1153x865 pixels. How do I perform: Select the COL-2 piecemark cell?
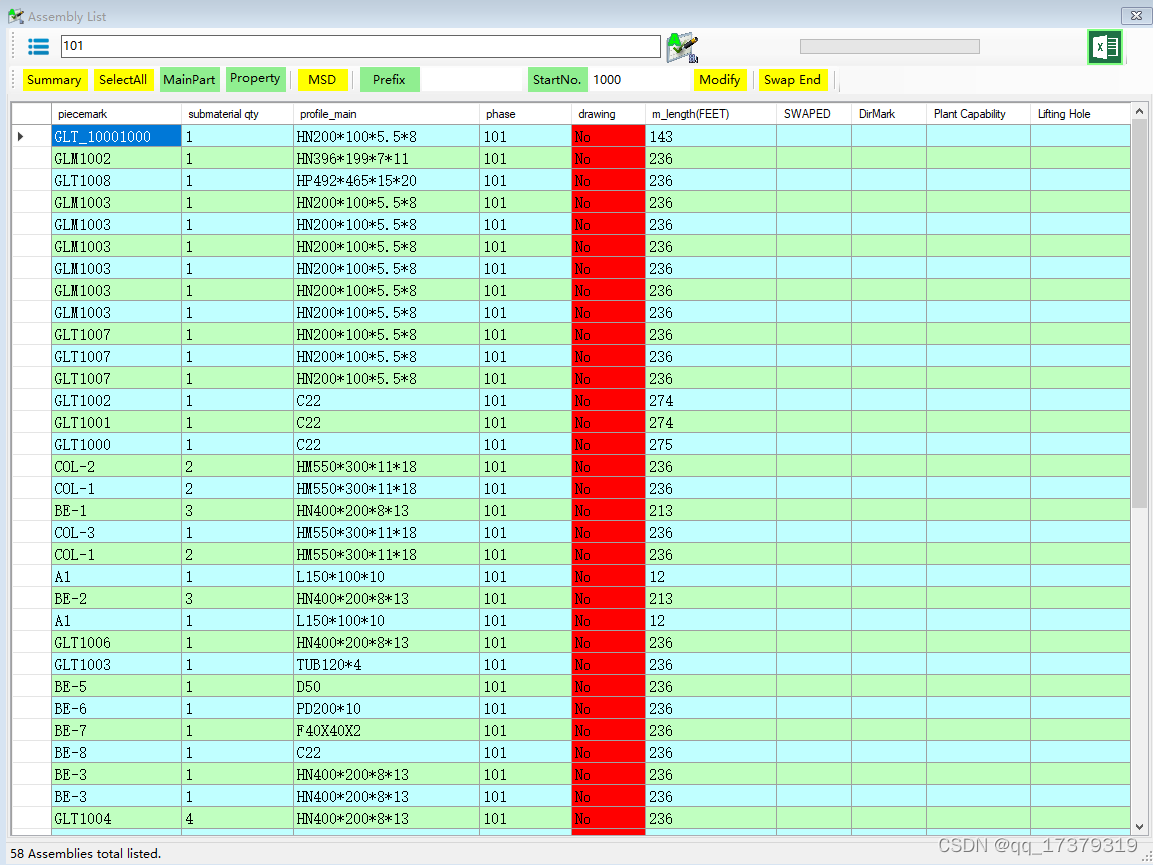pyautogui.click(x=116, y=466)
